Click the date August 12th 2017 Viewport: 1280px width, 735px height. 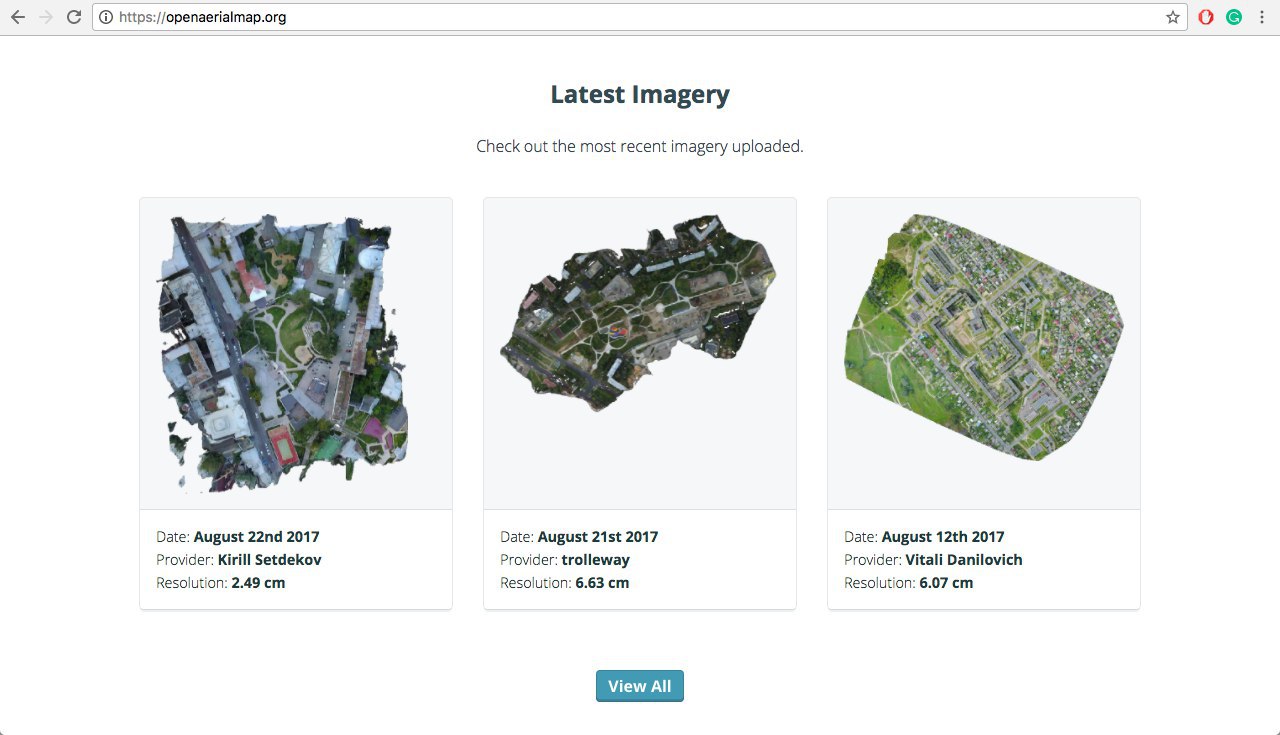(x=943, y=537)
